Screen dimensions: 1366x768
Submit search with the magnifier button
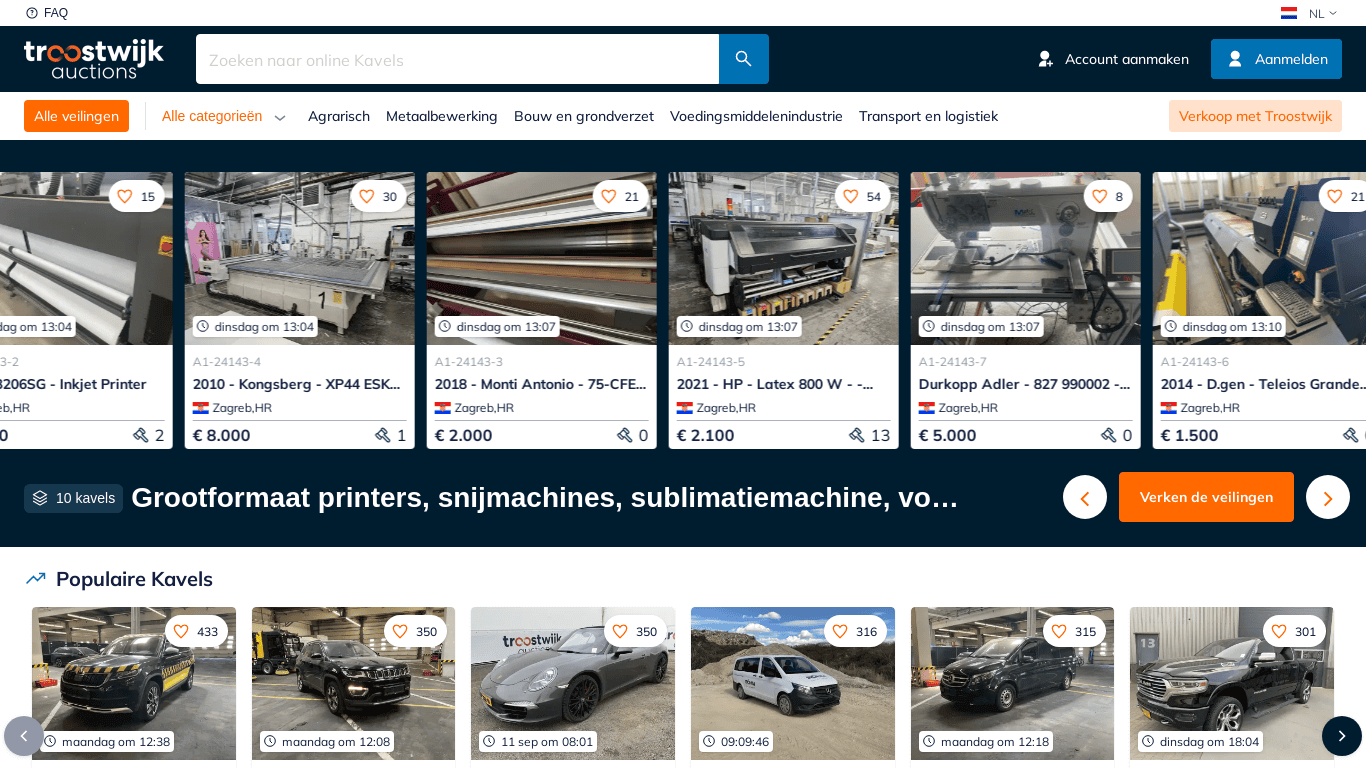pyautogui.click(x=744, y=59)
